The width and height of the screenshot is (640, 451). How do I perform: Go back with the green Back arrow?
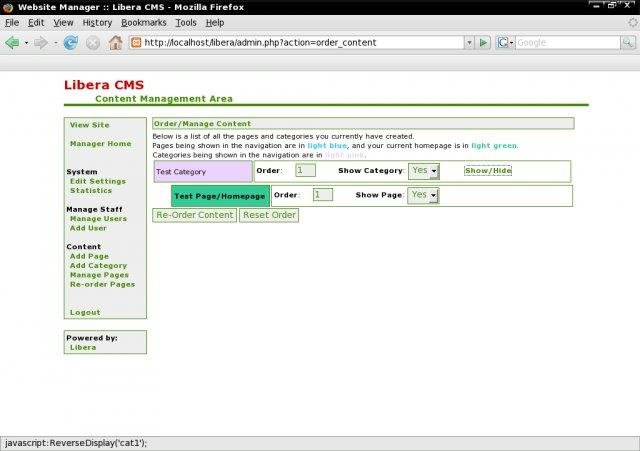click(x=12, y=42)
